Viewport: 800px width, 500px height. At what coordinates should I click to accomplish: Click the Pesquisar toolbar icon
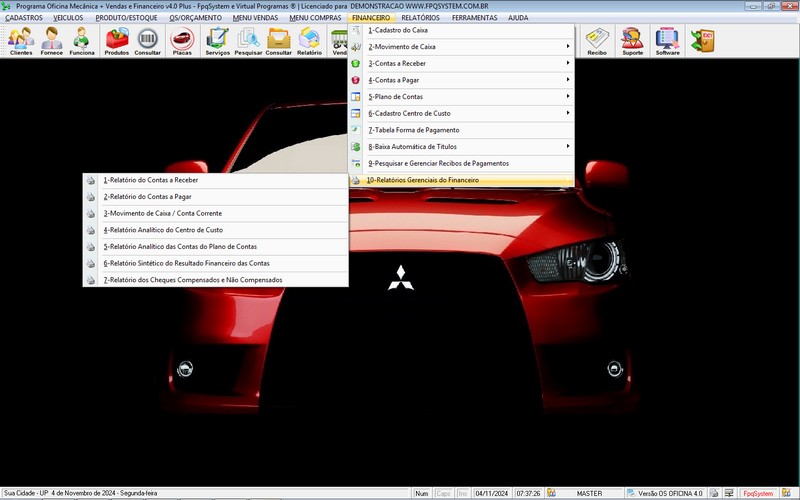point(248,41)
